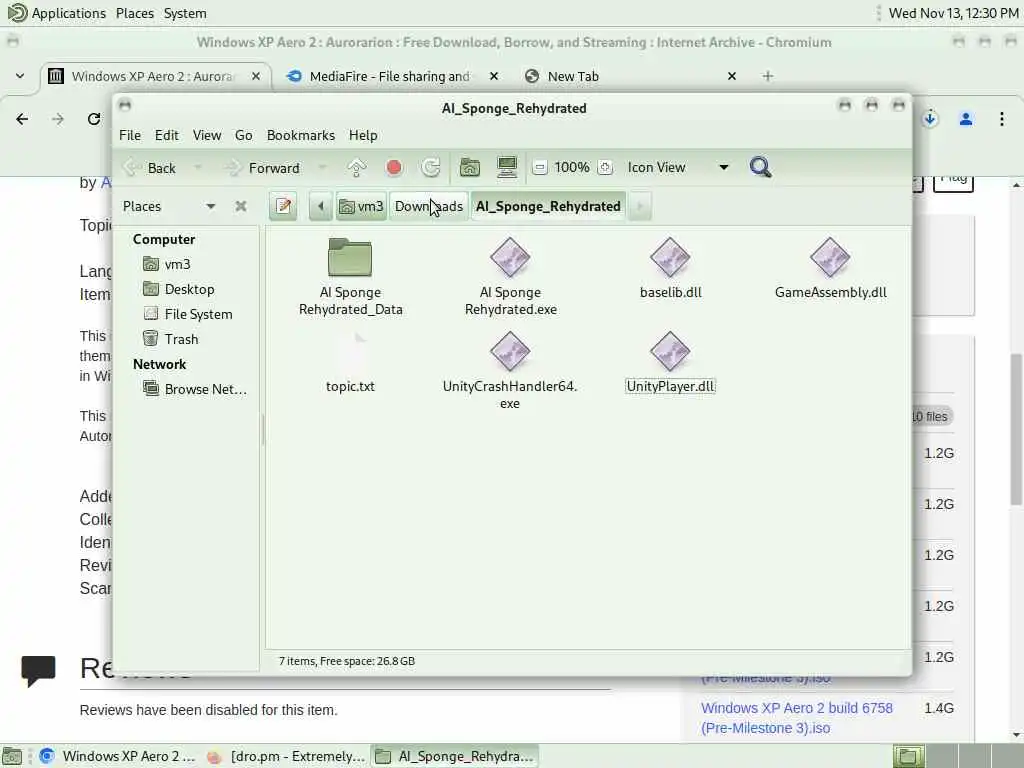Click the search magnifier icon
The width and height of the screenshot is (1024, 768).
tap(760, 168)
